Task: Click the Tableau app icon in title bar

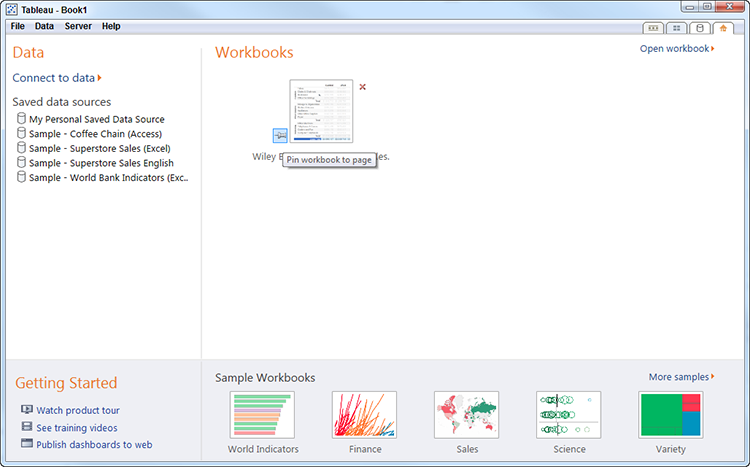Action: click(12, 10)
